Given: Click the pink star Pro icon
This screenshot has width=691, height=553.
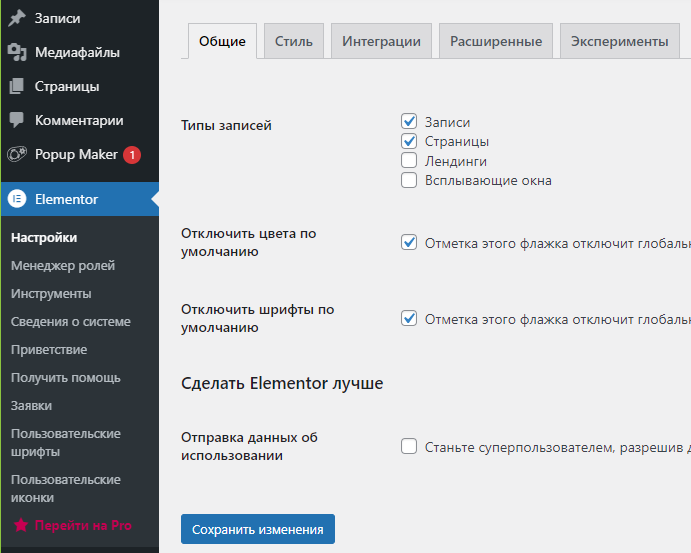Looking at the screenshot, I should pos(21,525).
